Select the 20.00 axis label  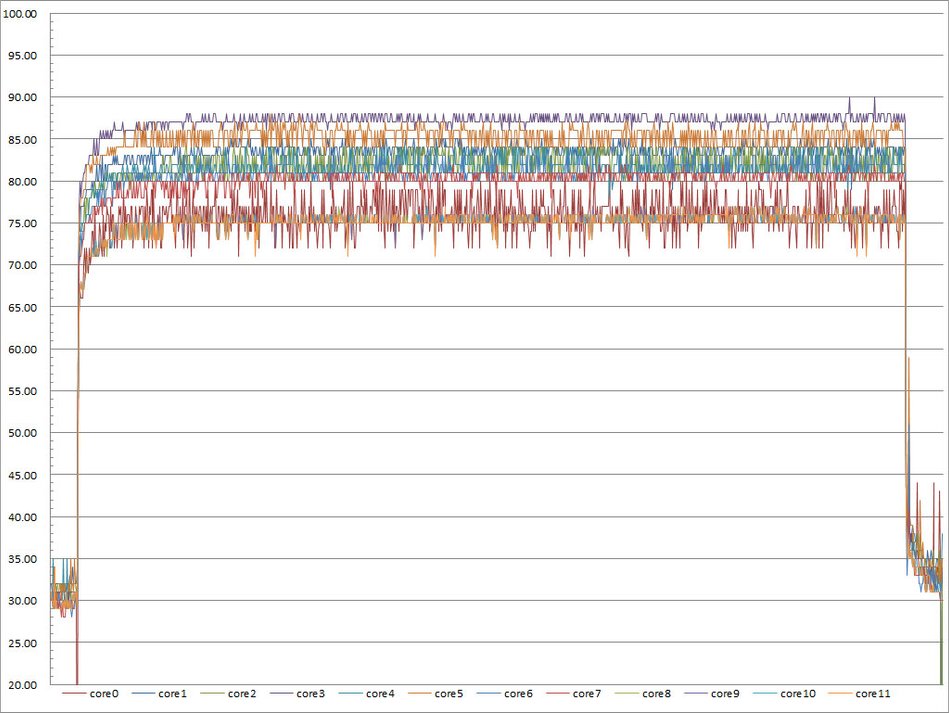coord(22,685)
